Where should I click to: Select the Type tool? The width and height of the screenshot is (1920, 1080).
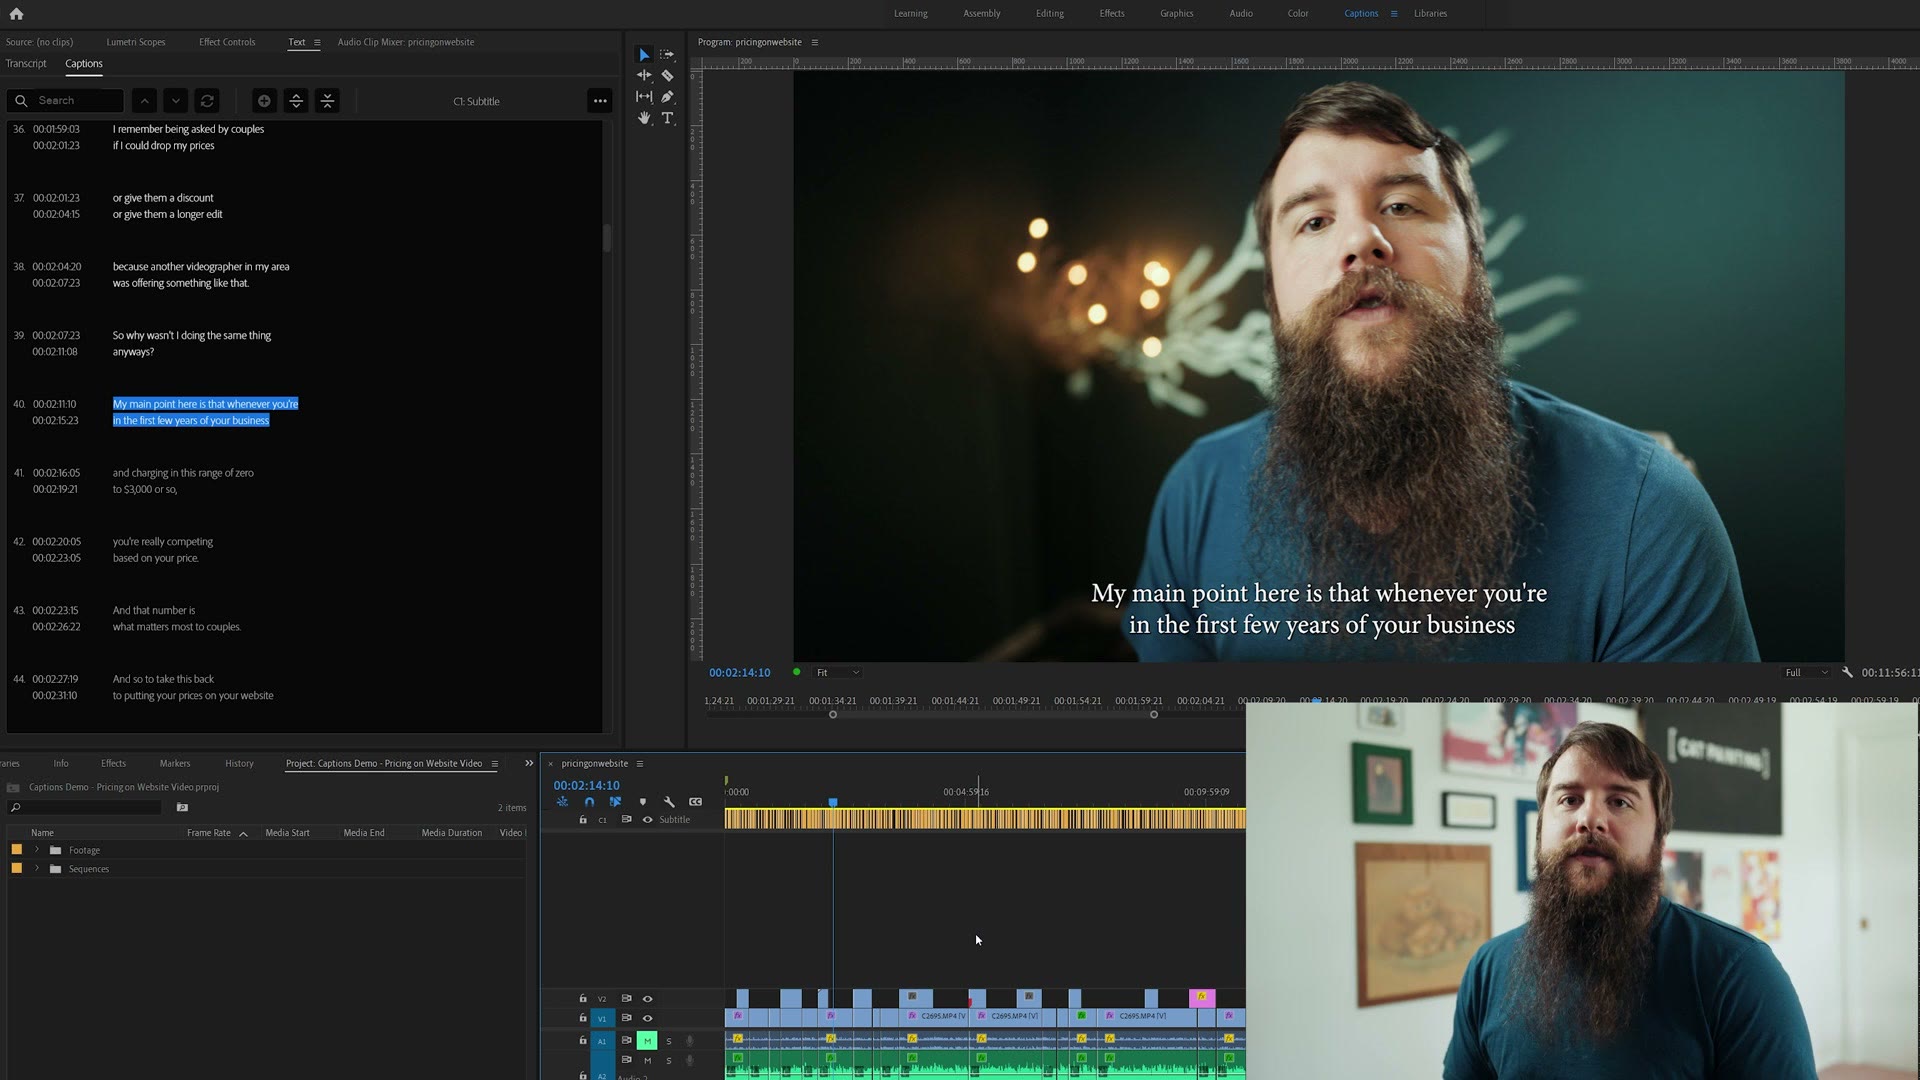667,118
